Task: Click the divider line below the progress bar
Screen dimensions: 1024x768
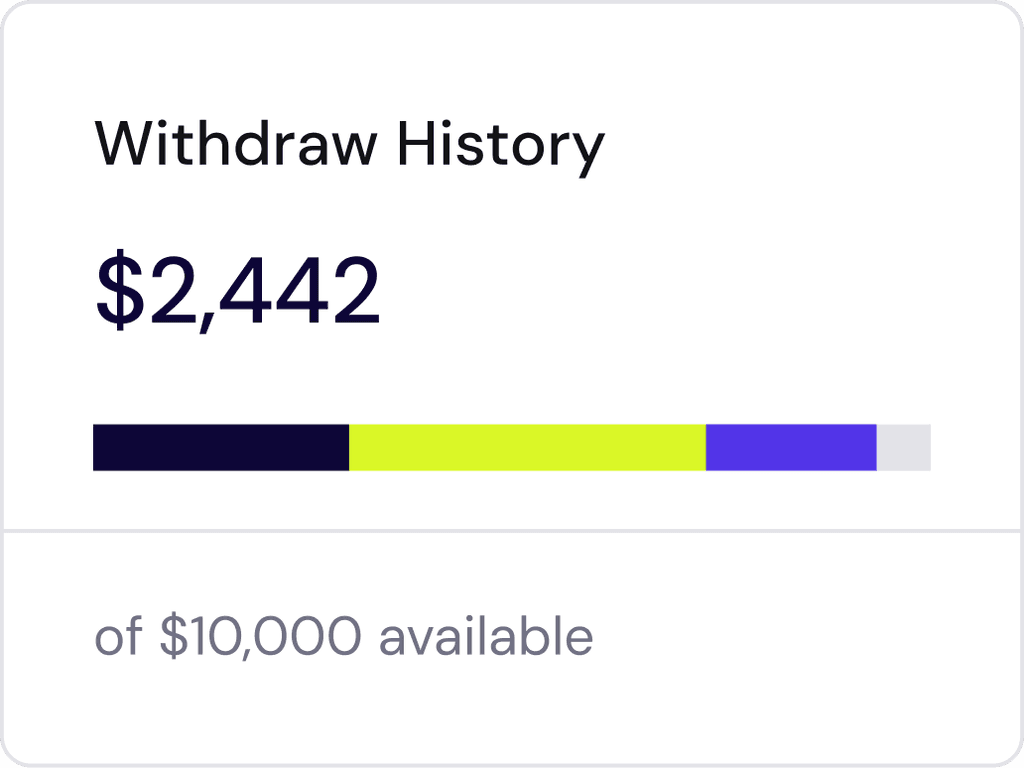Action: pyautogui.click(x=512, y=531)
